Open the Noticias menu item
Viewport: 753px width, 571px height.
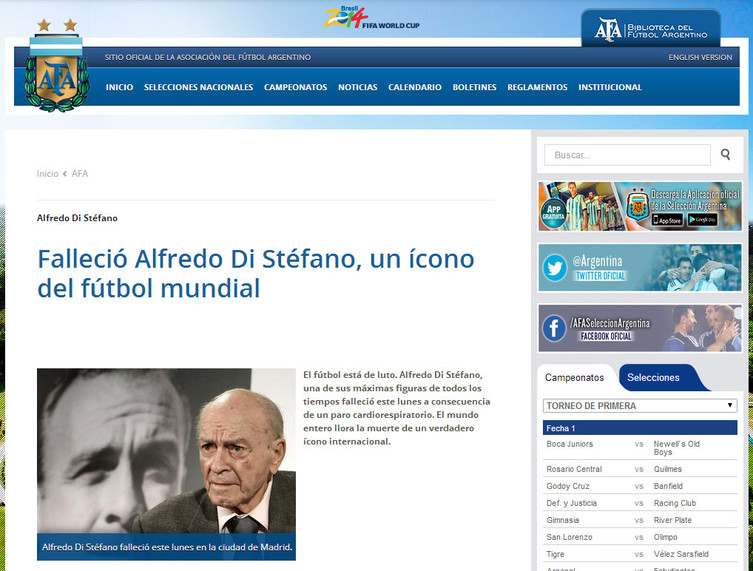pyautogui.click(x=357, y=87)
